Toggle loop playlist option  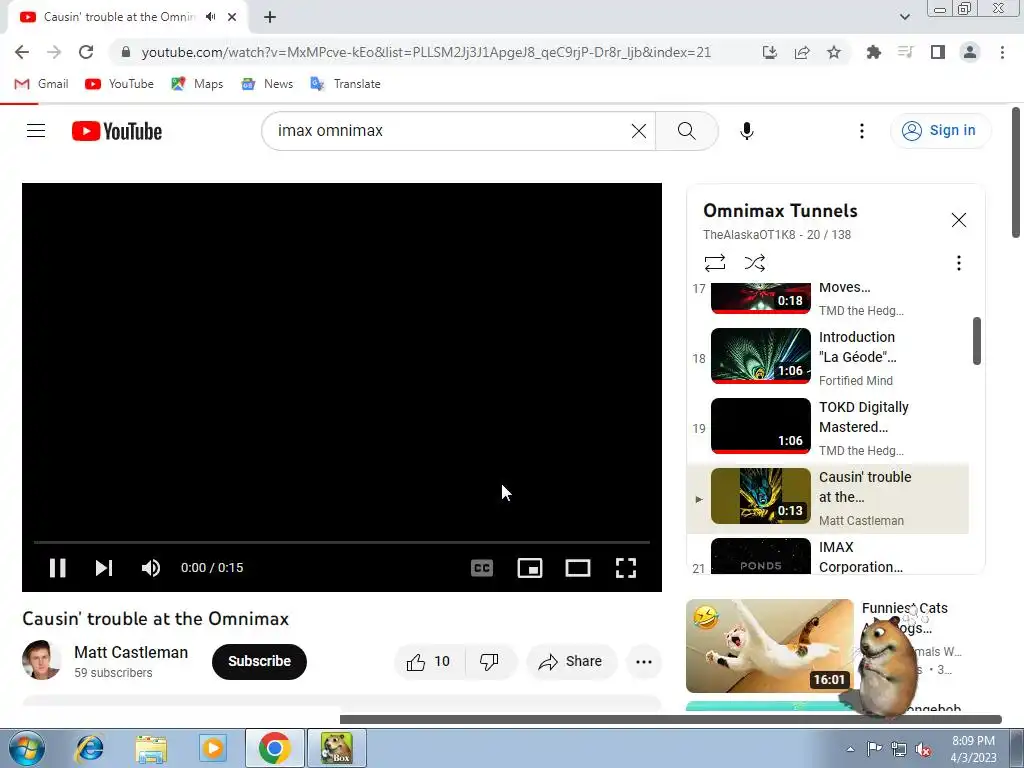(x=714, y=263)
